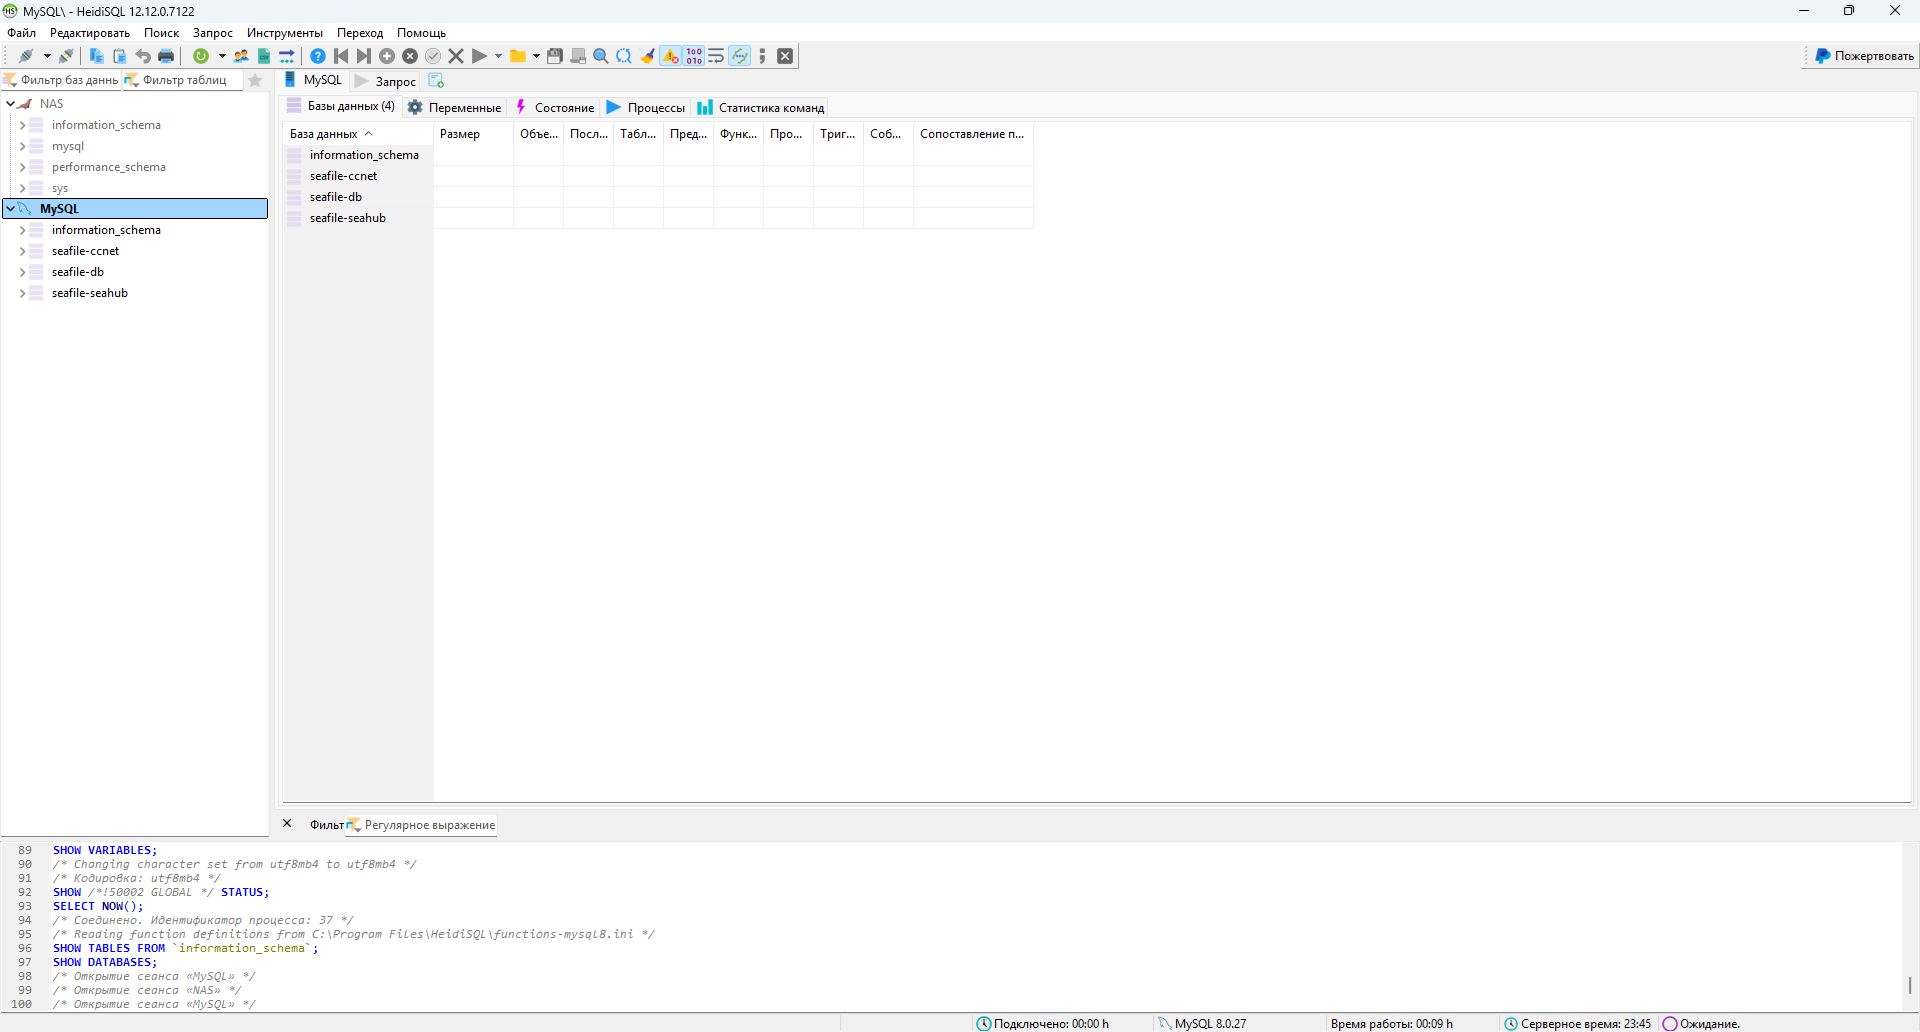This screenshot has height=1032, width=1920.
Task: Open the Find text dialog
Action: pyautogui.click(x=600, y=56)
